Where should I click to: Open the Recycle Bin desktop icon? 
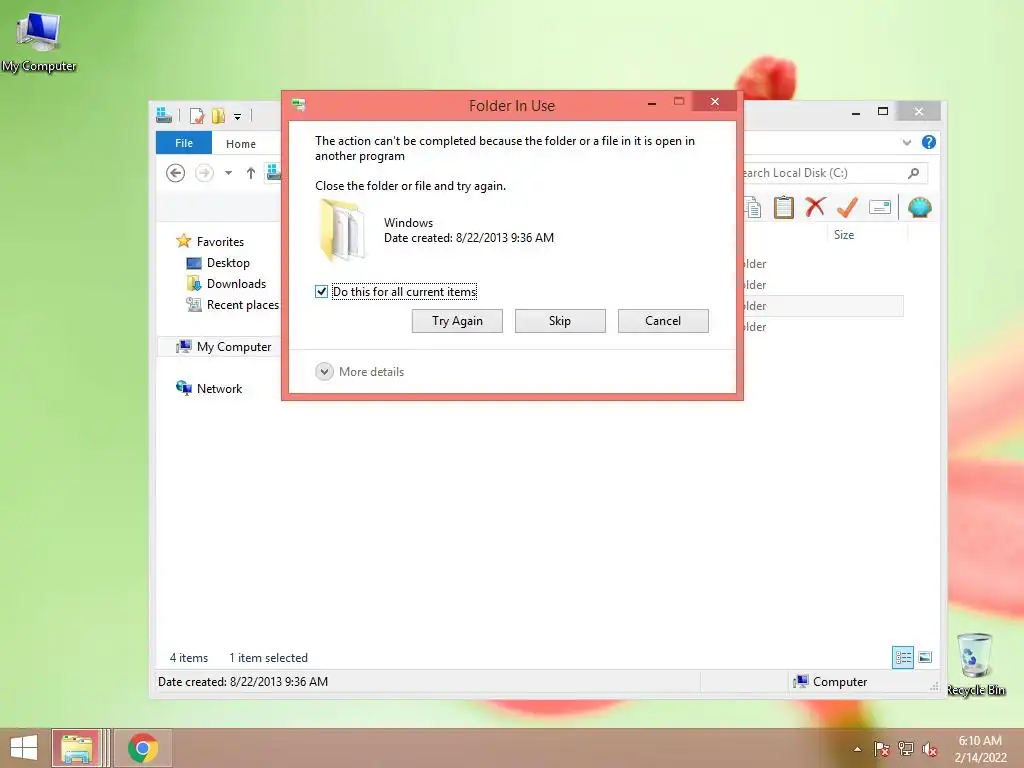tap(976, 664)
